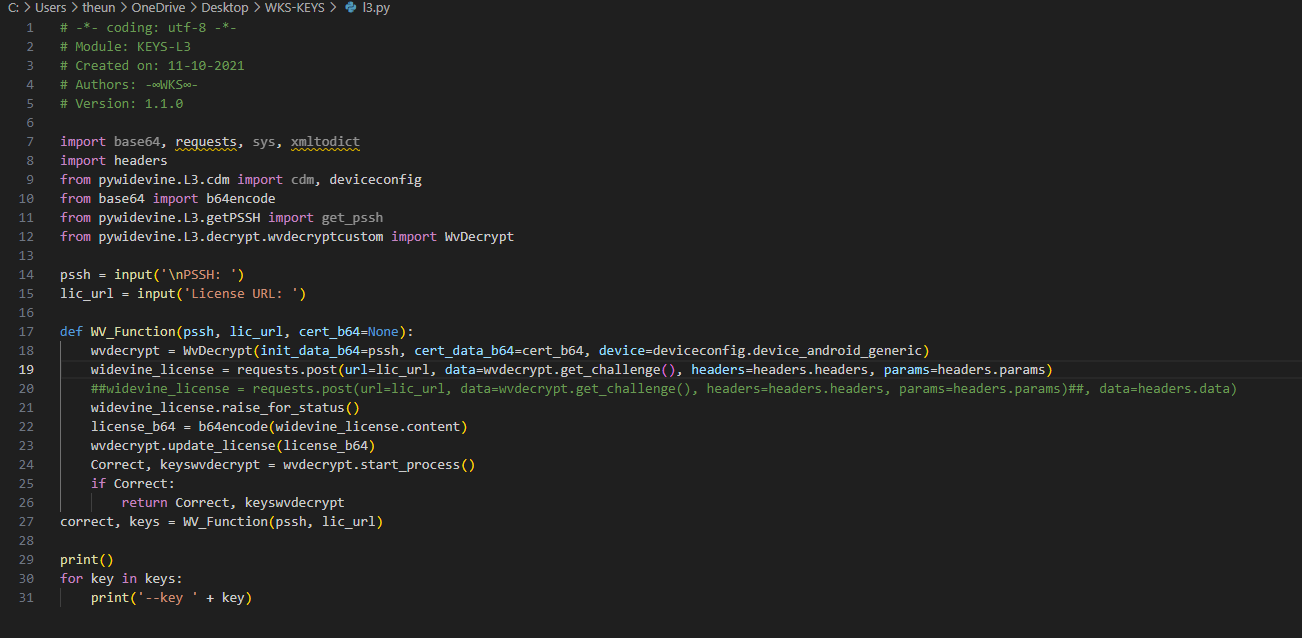This screenshot has height=638, width=1302.
Task: Place cursor in "# Created on: 11-10-2021" comment
Action: (x=152, y=65)
